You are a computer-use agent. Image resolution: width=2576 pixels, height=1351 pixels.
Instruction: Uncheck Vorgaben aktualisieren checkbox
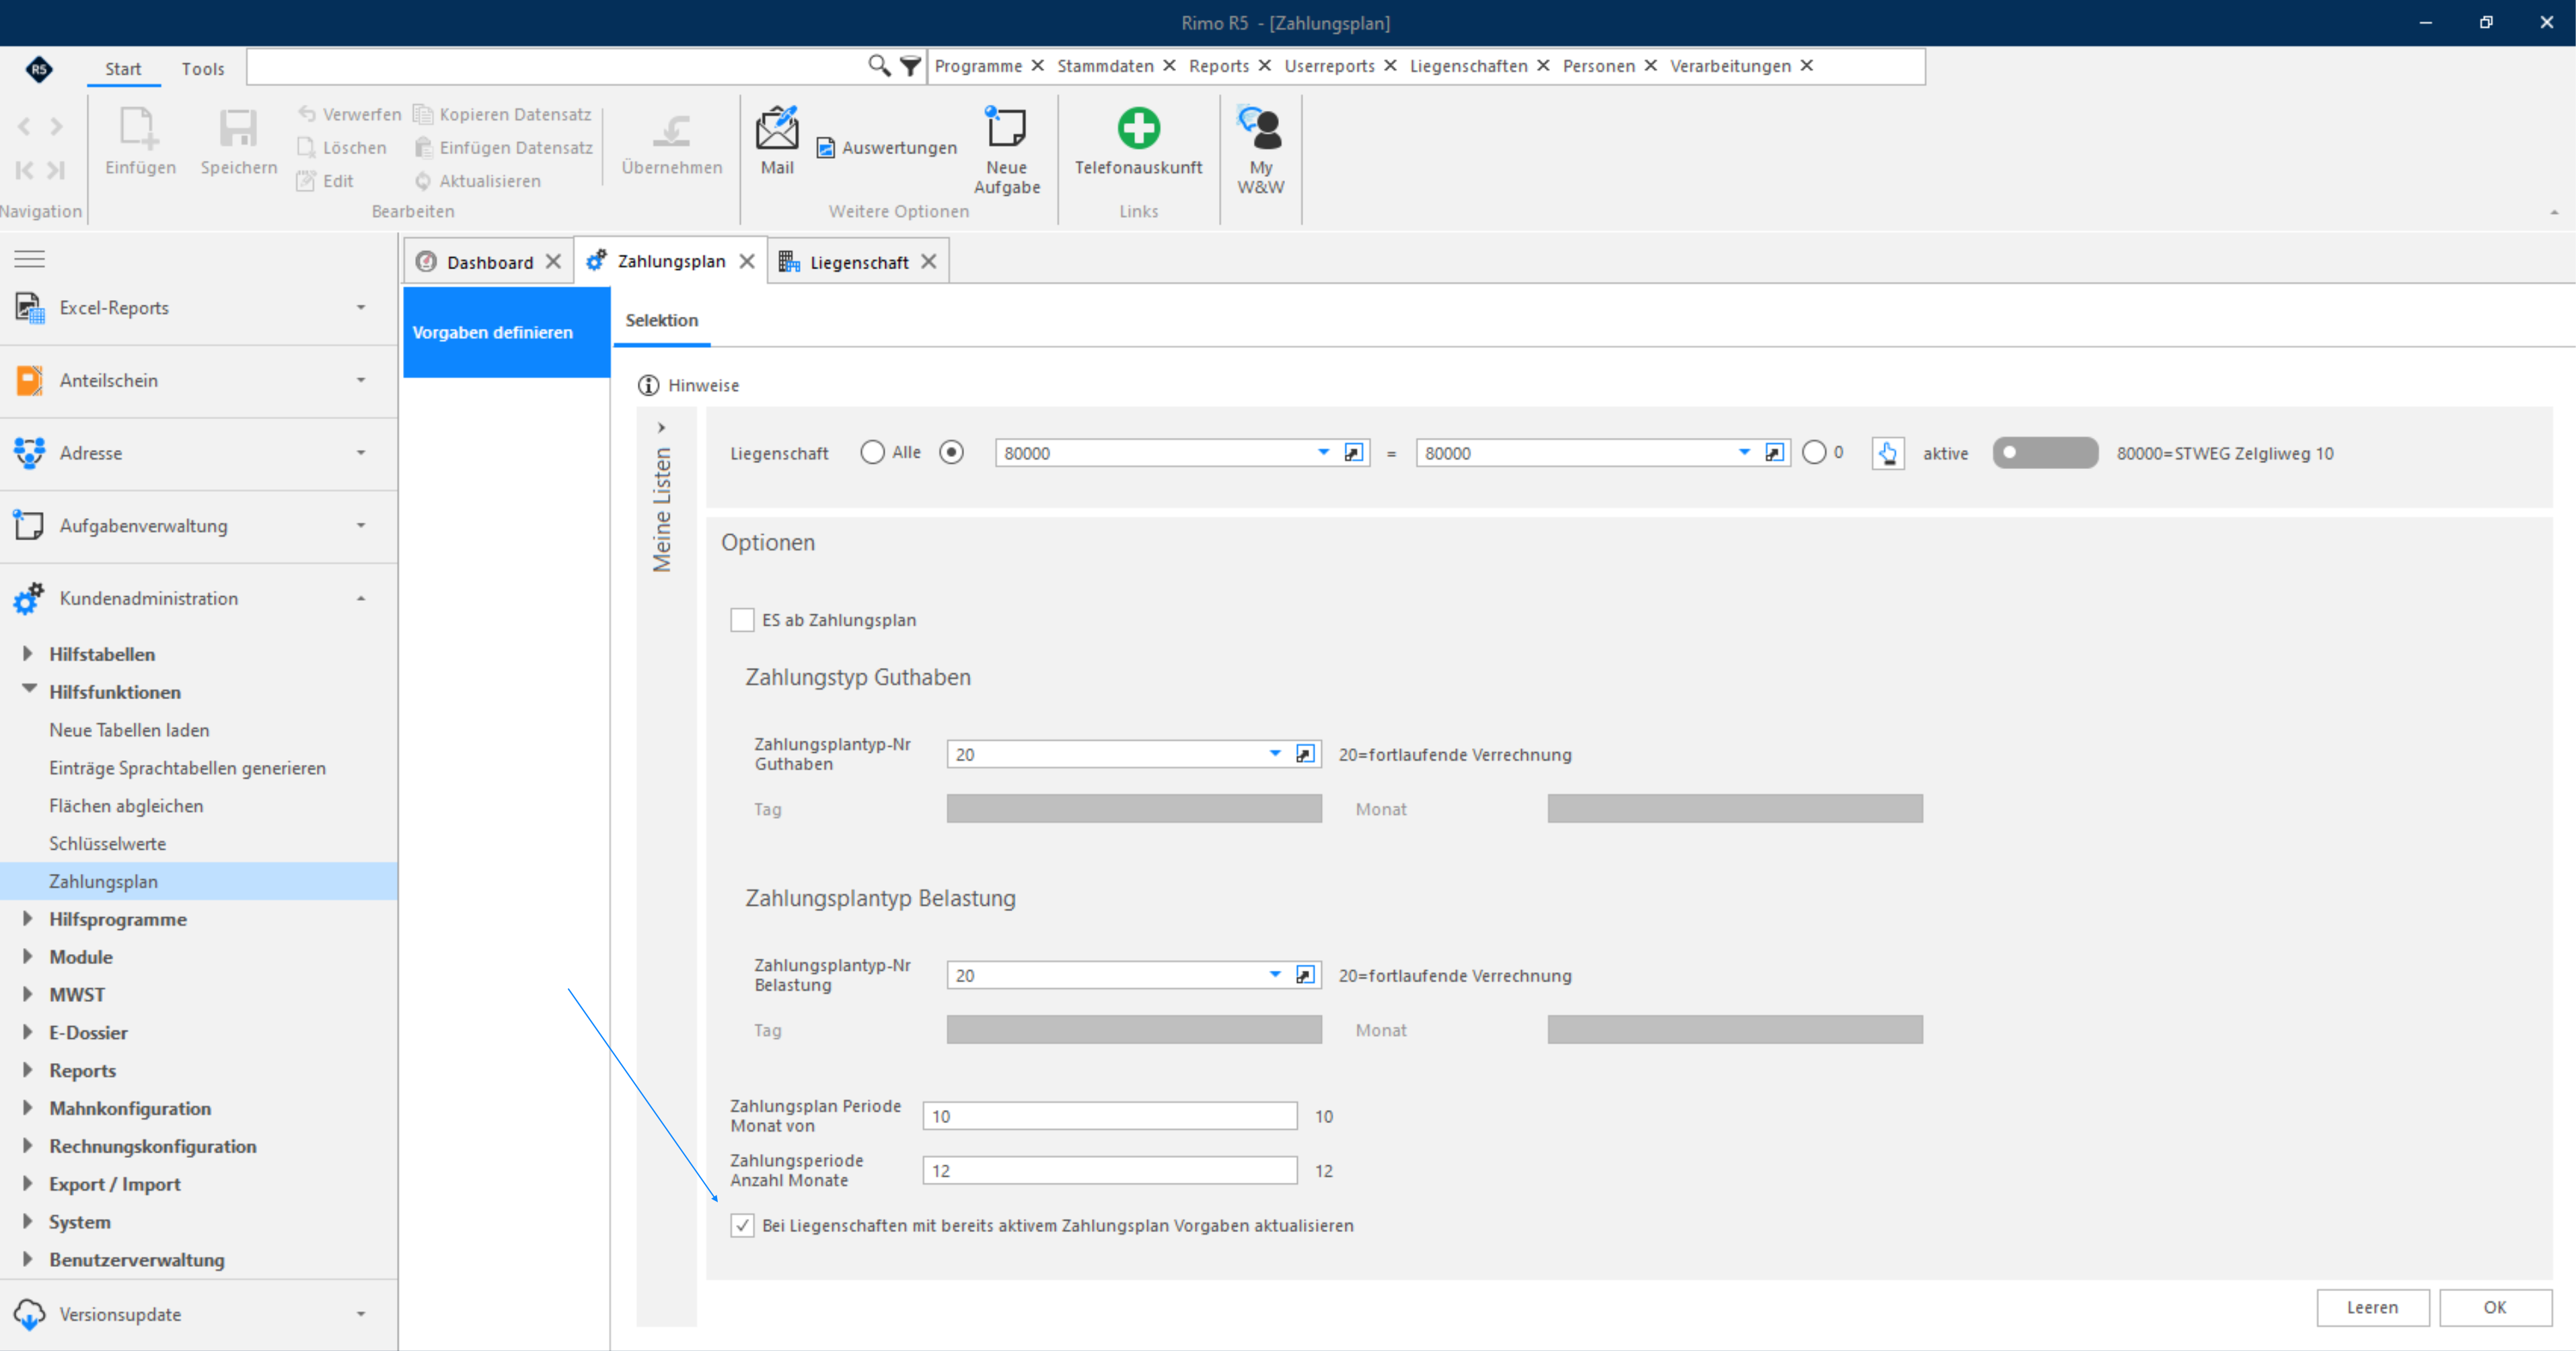pyautogui.click(x=742, y=1225)
